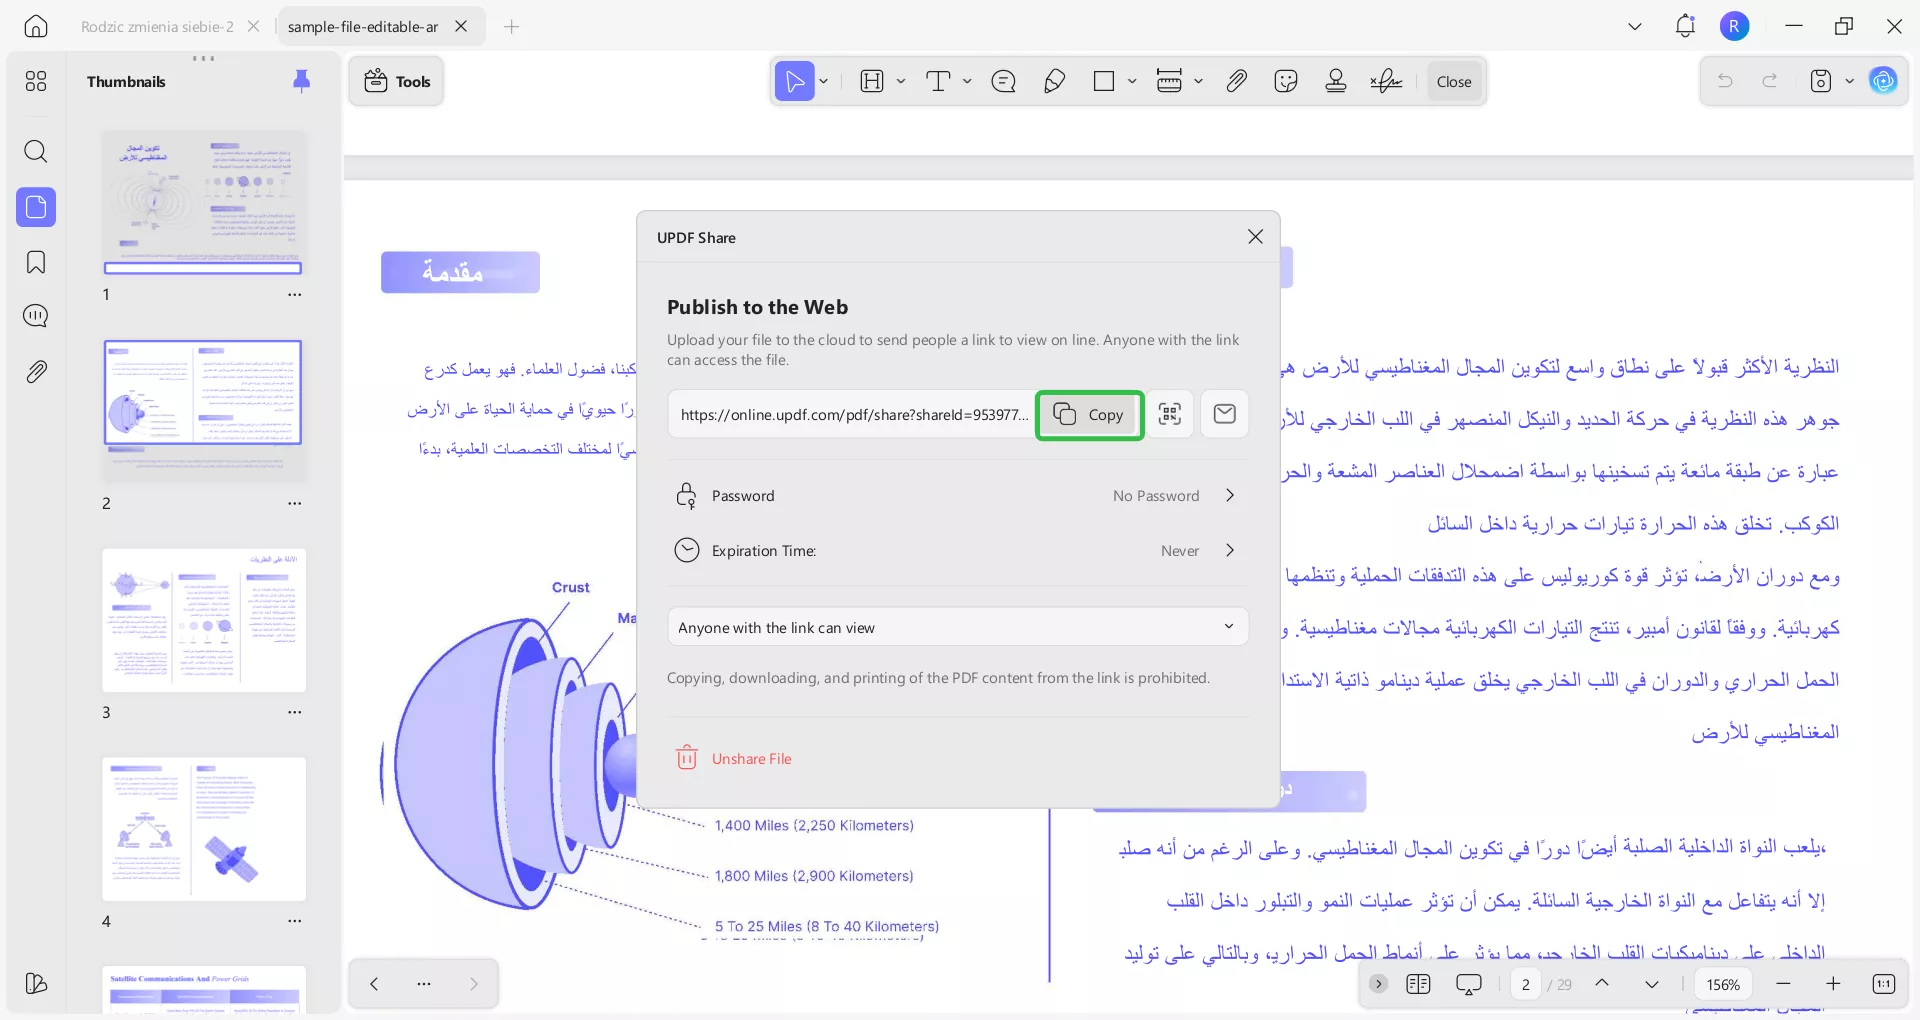Screen dimensions: 1920x1020
Task: Expand the Expiration Time setting
Action: (x=1229, y=550)
